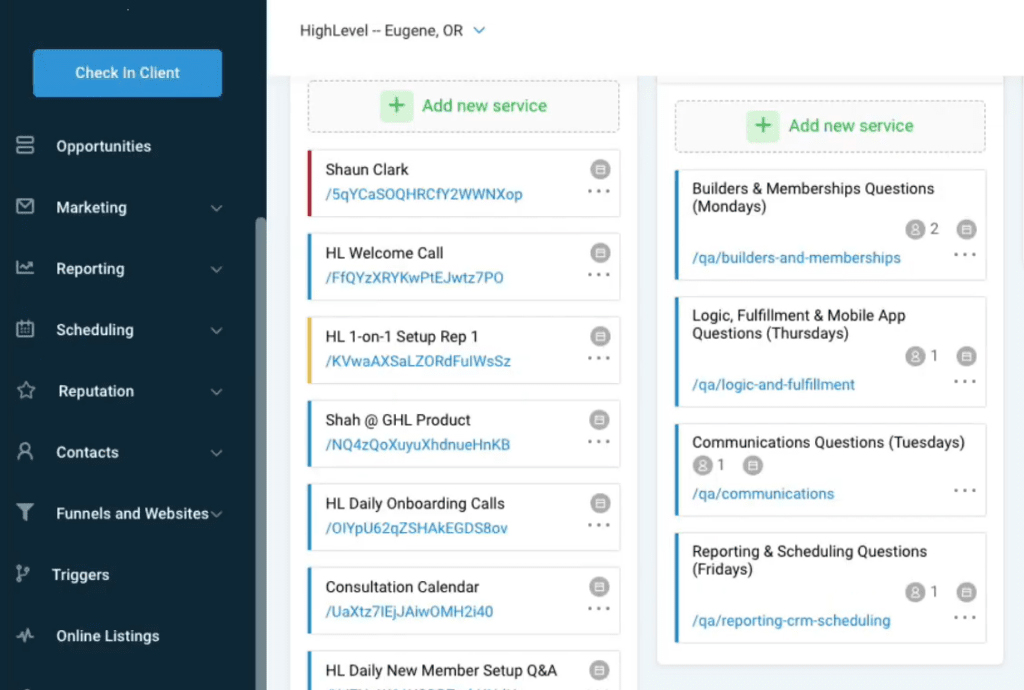Expand the Scheduling submenu chevron
Viewport: 1024px width, 690px height.
(x=217, y=330)
